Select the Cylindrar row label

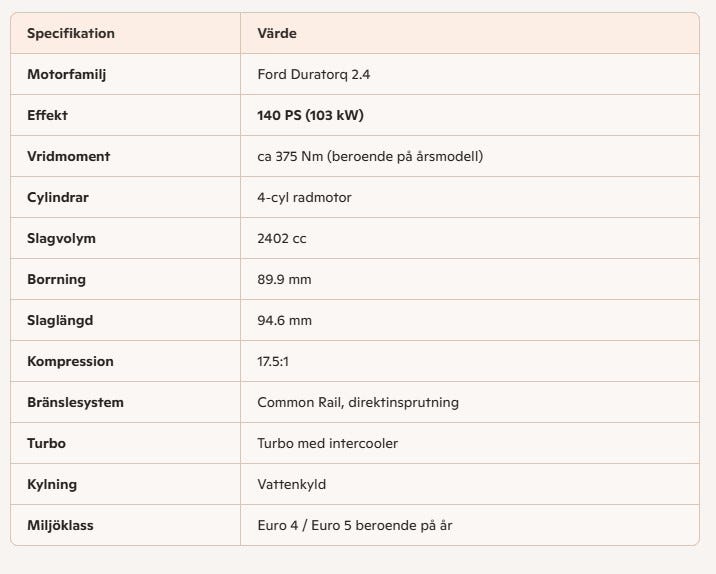coord(58,197)
